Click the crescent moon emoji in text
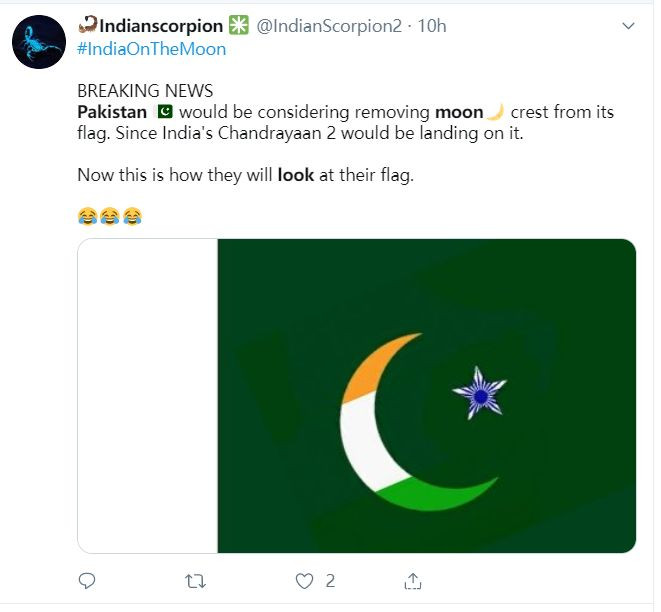Viewport: 661px width, 612px height. click(495, 112)
